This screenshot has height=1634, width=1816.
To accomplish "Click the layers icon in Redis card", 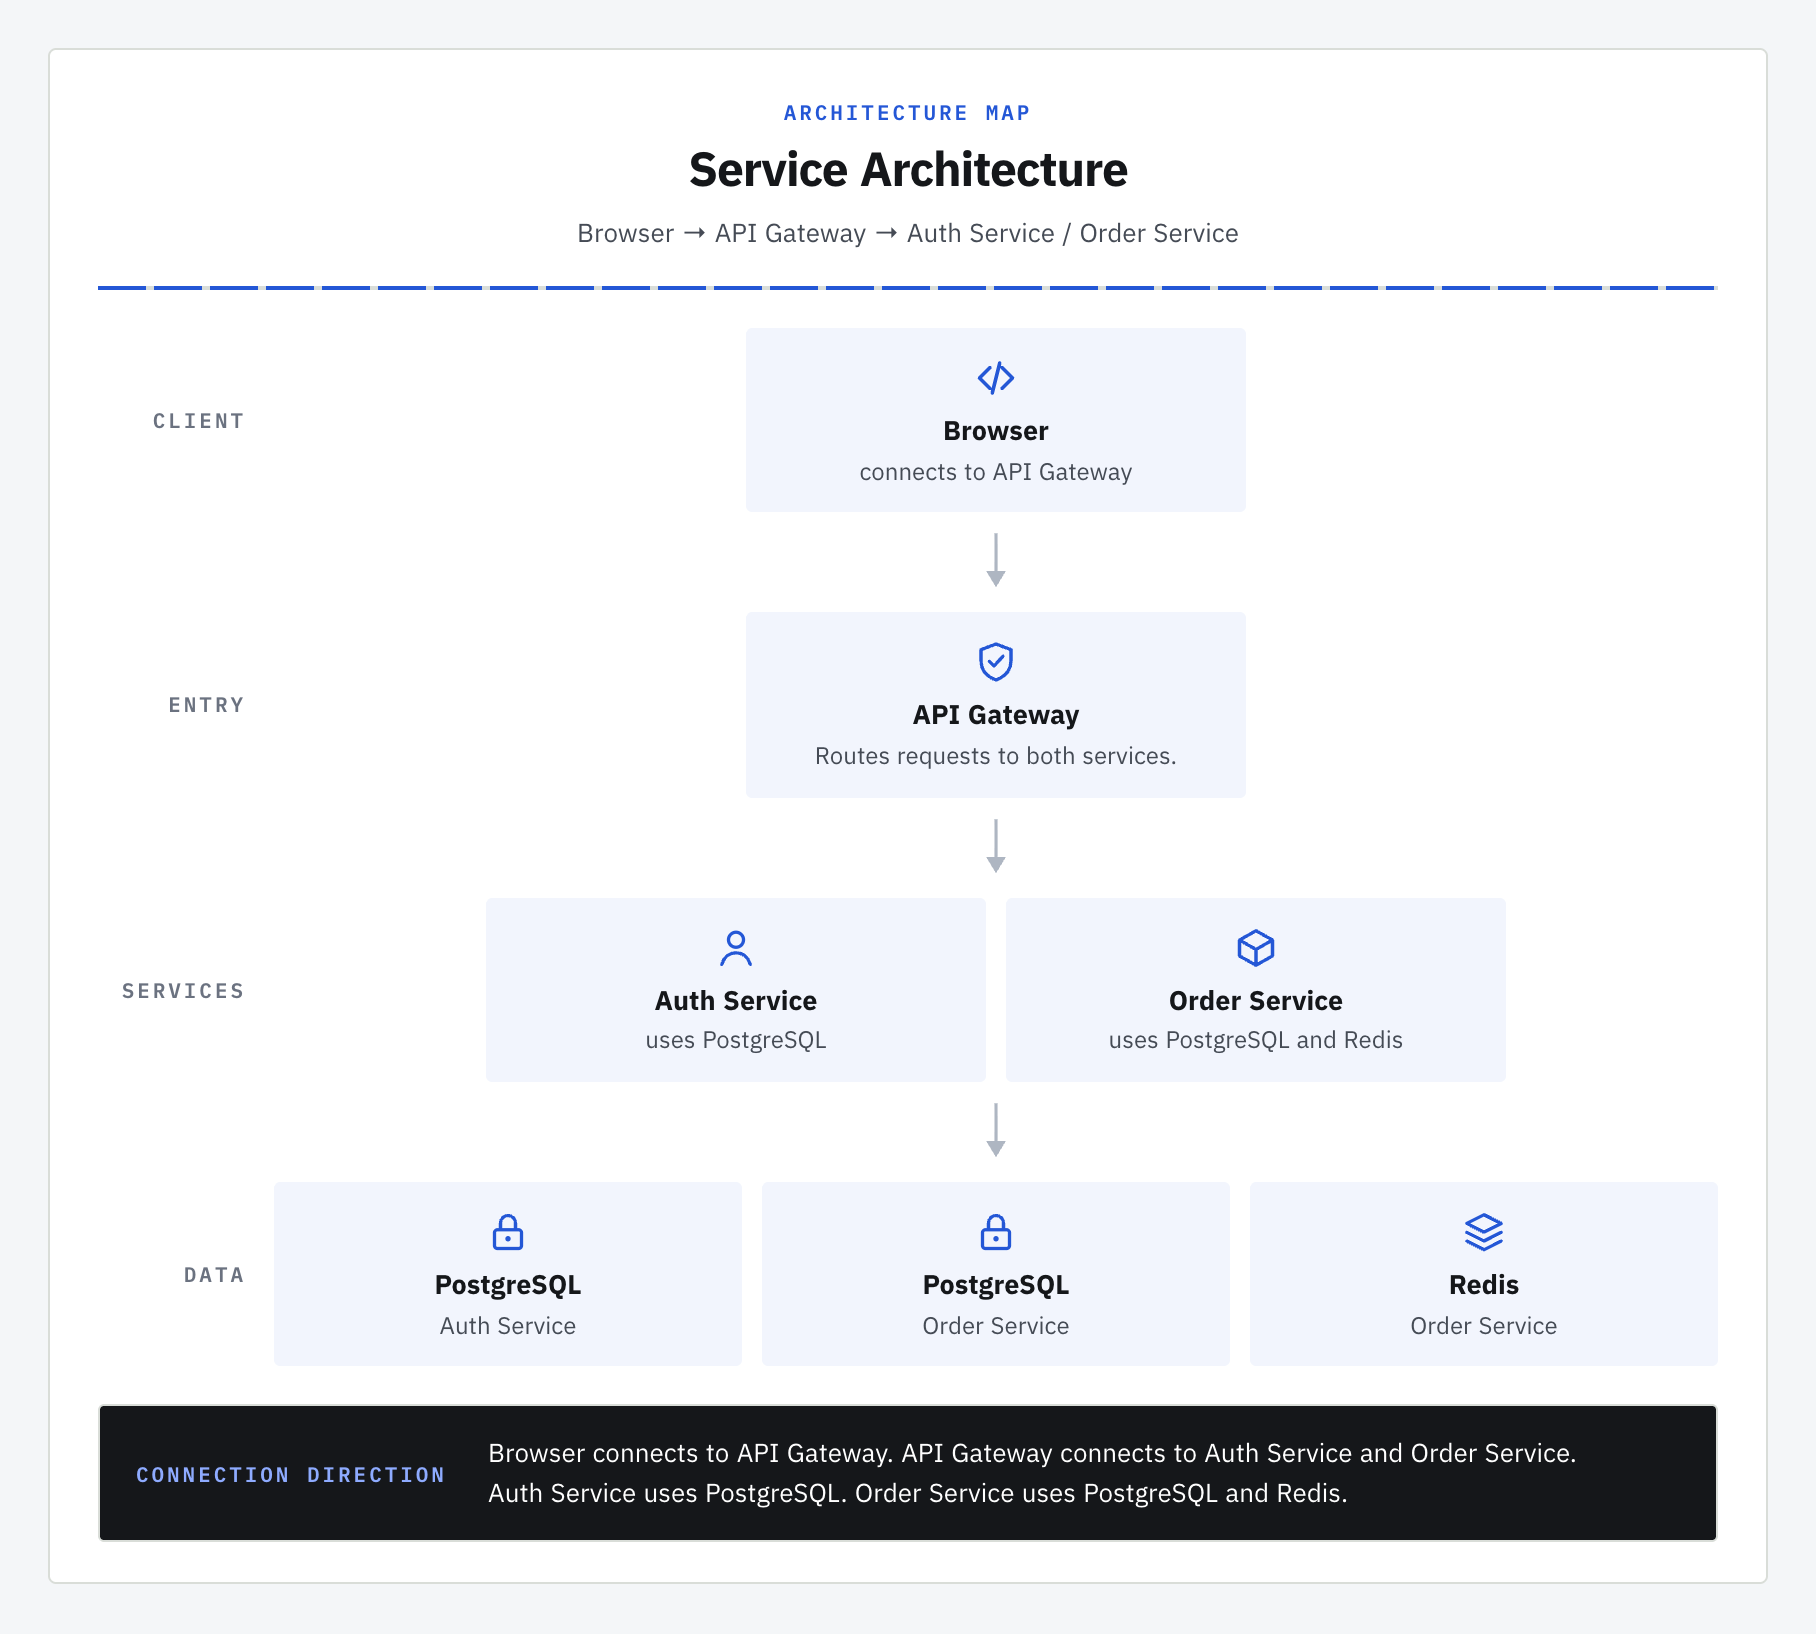I will click(1484, 1232).
